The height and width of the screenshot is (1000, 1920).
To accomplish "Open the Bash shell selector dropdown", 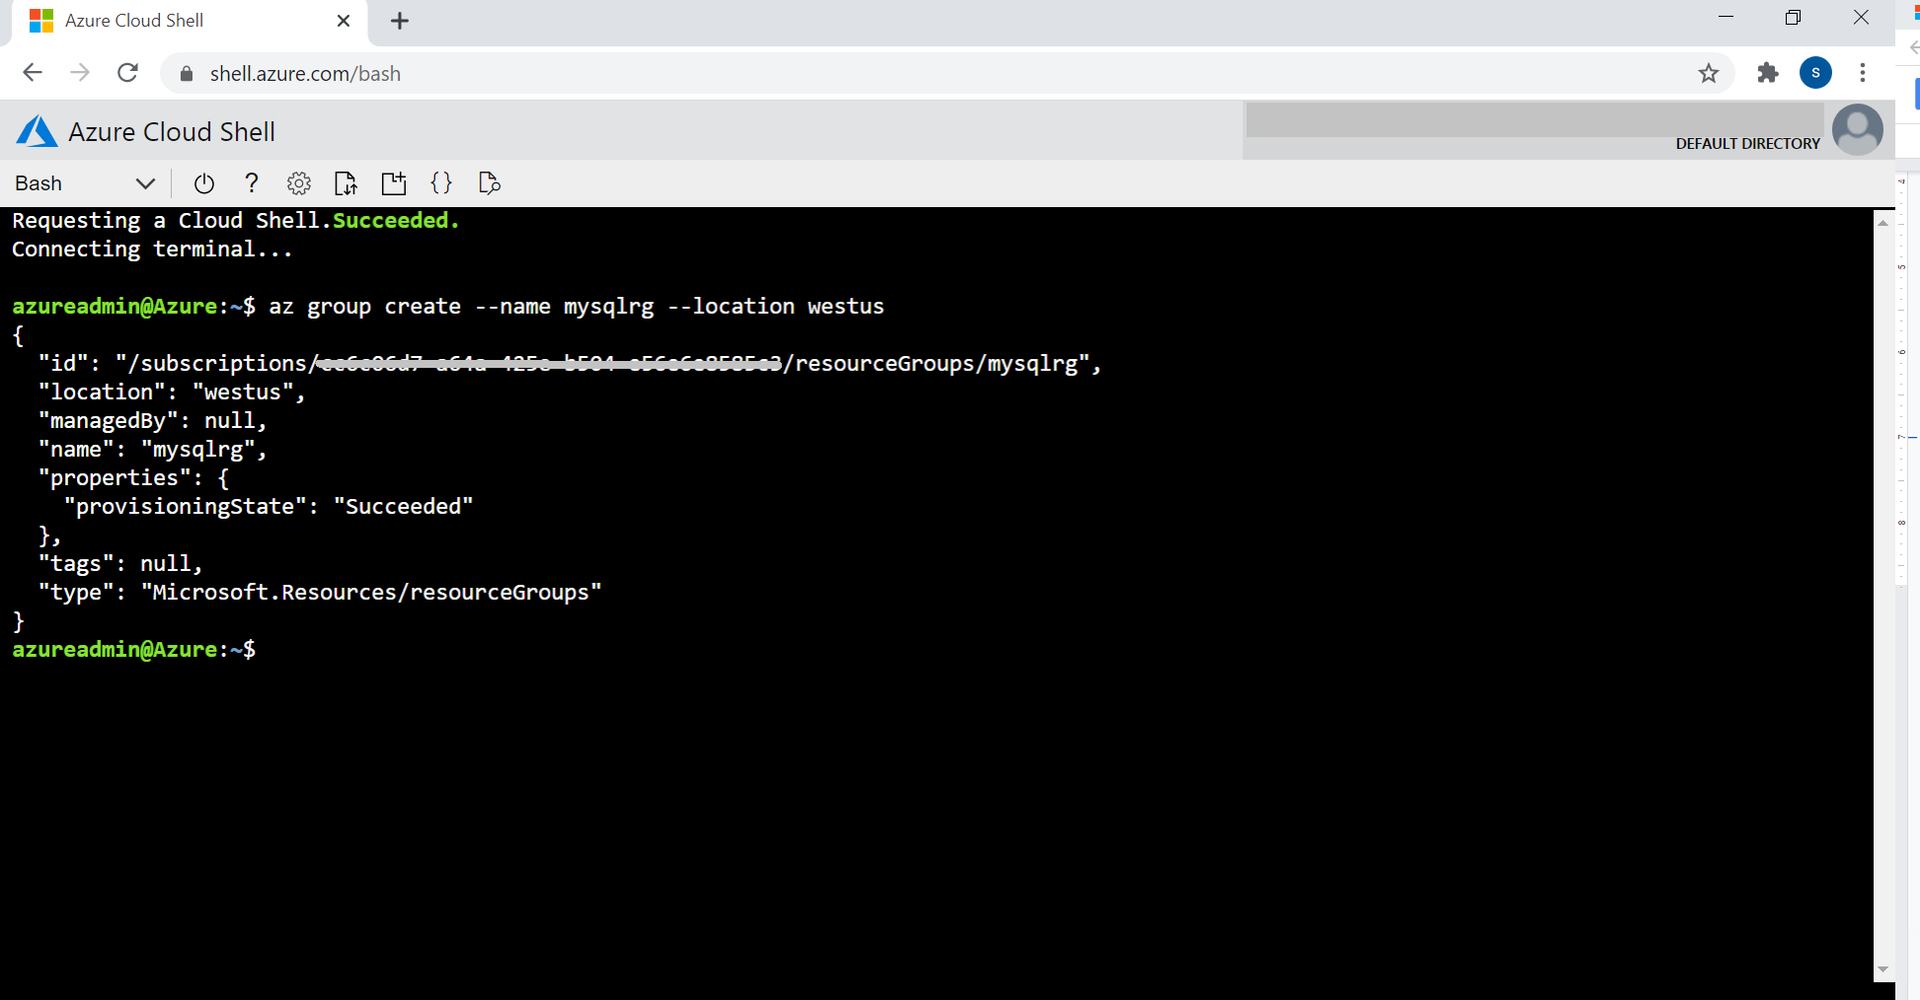I will (85, 183).
